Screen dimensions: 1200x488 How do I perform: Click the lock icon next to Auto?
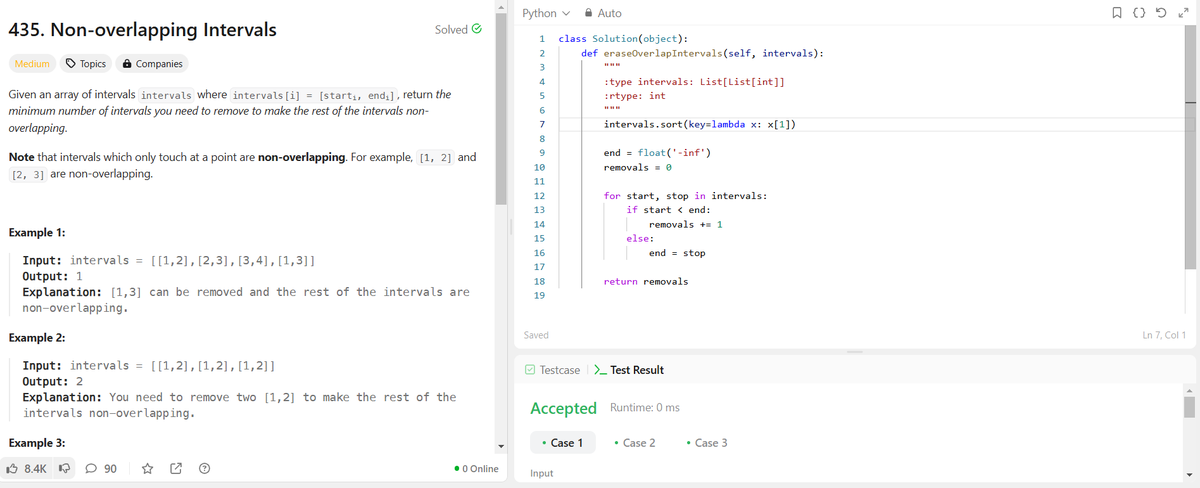coord(588,13)
